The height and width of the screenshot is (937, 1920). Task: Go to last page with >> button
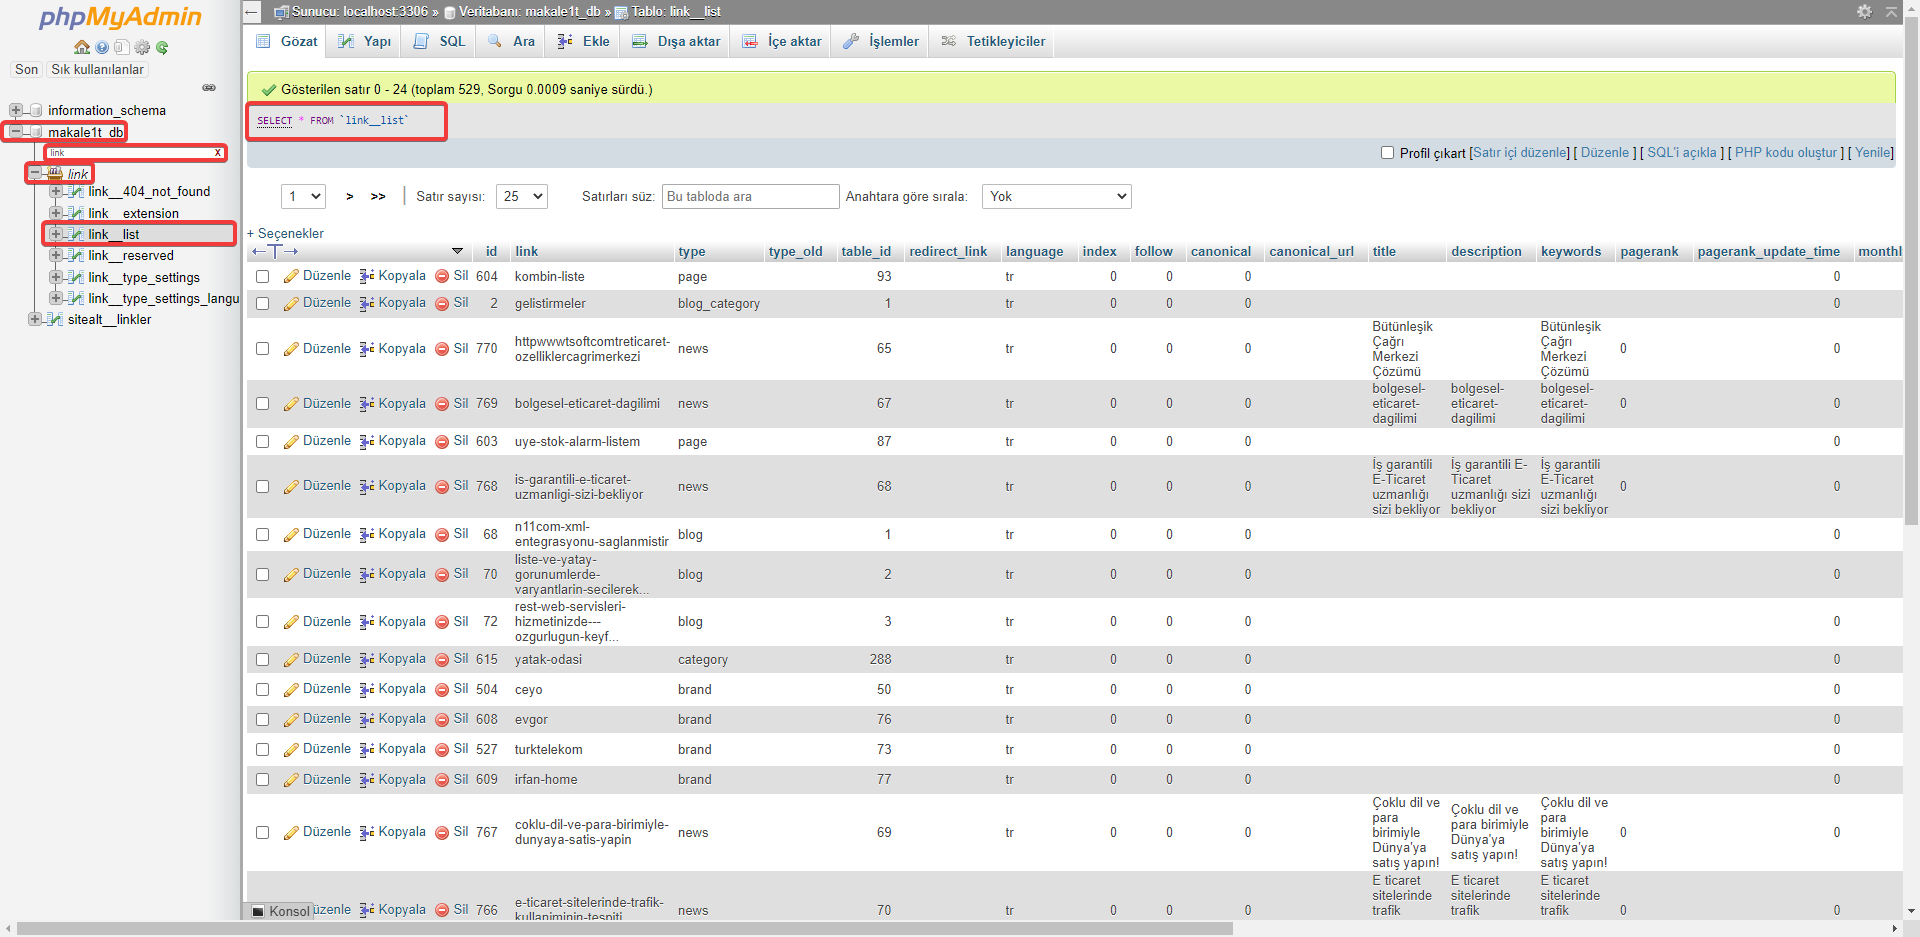(378, 197)
